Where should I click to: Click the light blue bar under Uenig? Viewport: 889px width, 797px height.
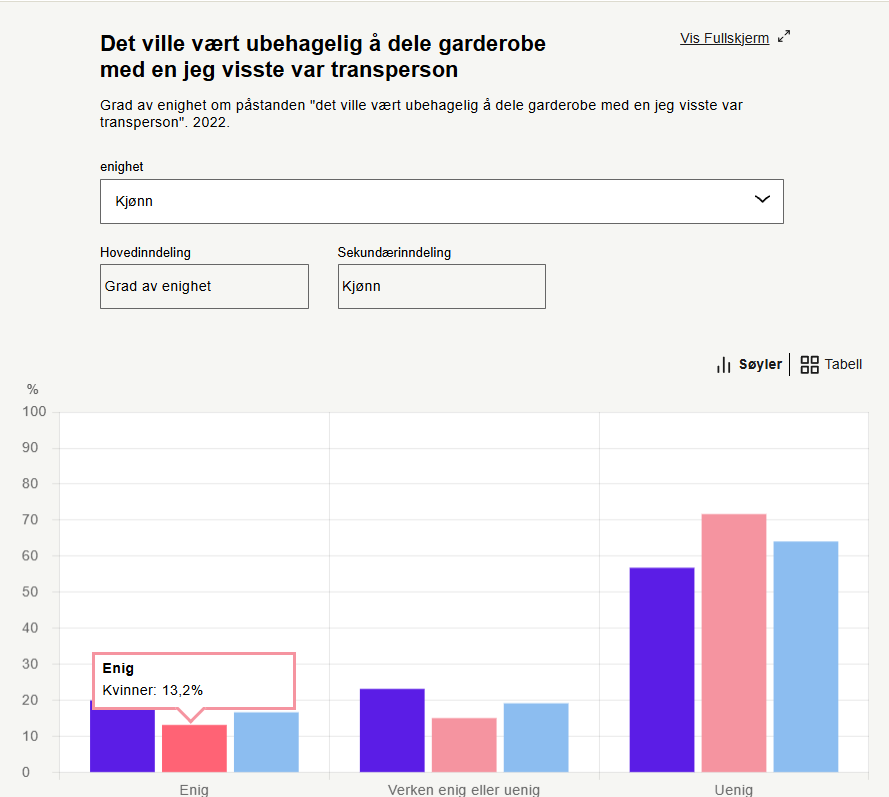tap(806, 657)
